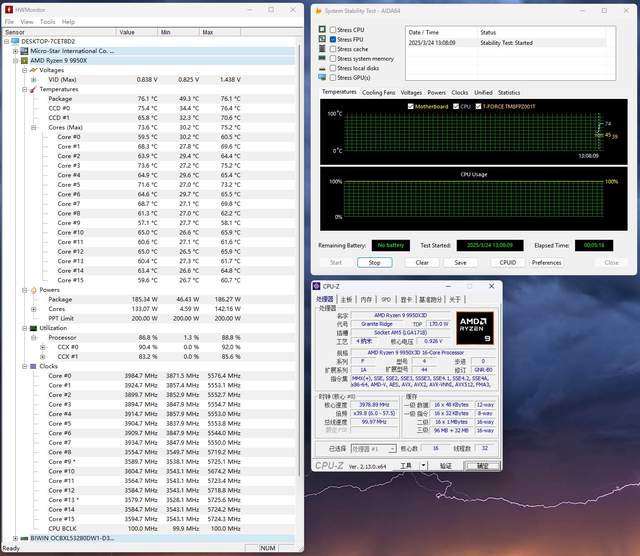This screenshot has height=556, width=640.
Task: Collapse the Temperatures node
Action: [x=24, y=89]
